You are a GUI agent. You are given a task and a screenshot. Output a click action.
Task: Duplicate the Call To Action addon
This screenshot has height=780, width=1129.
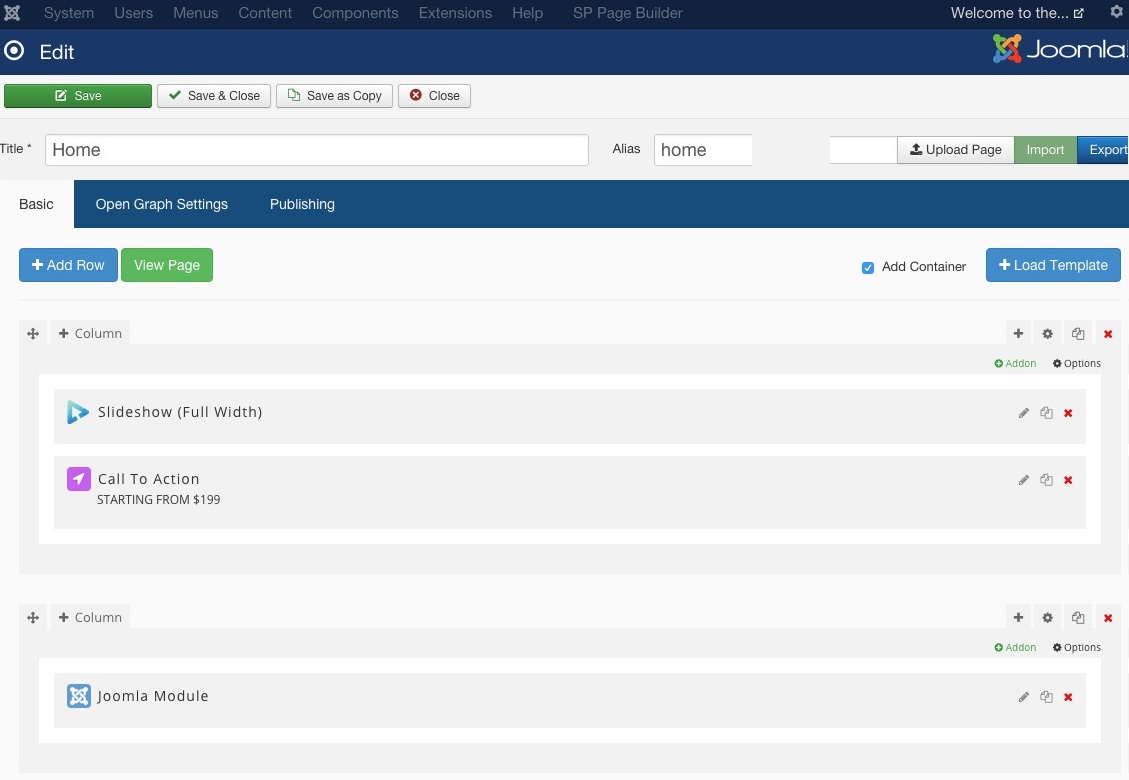coord(1046,480)
